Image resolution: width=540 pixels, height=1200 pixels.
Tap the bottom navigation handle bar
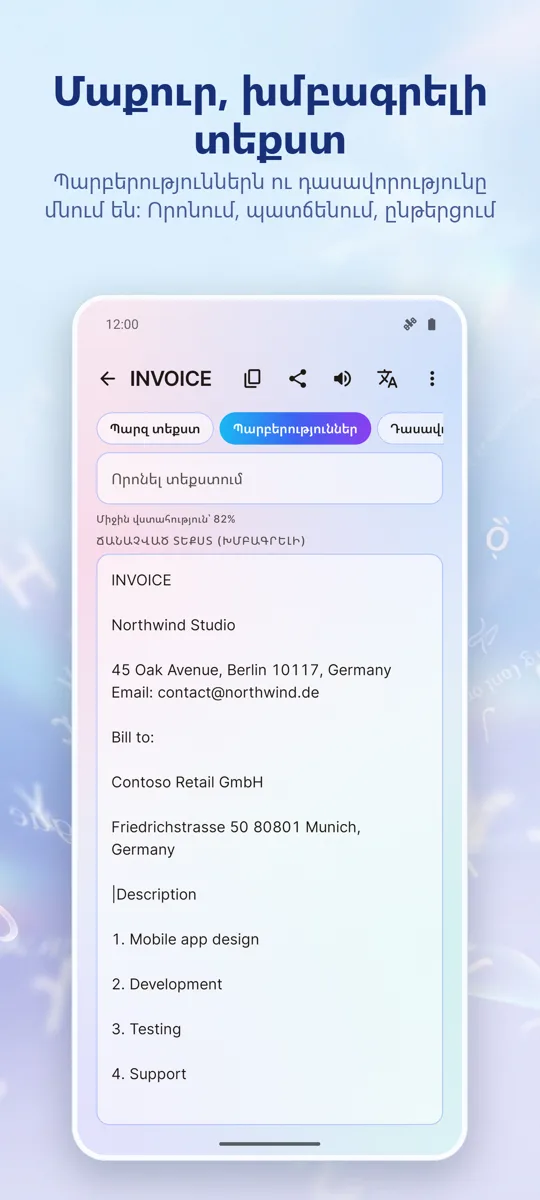(270, 1144)
